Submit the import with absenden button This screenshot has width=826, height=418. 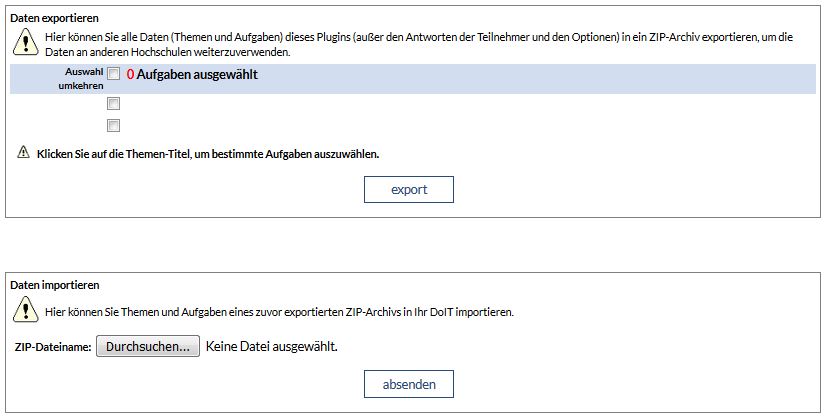pos(408,384)
